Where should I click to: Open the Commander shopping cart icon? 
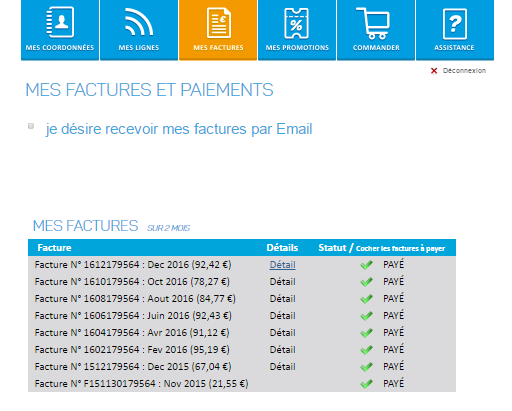coord(373,23)
